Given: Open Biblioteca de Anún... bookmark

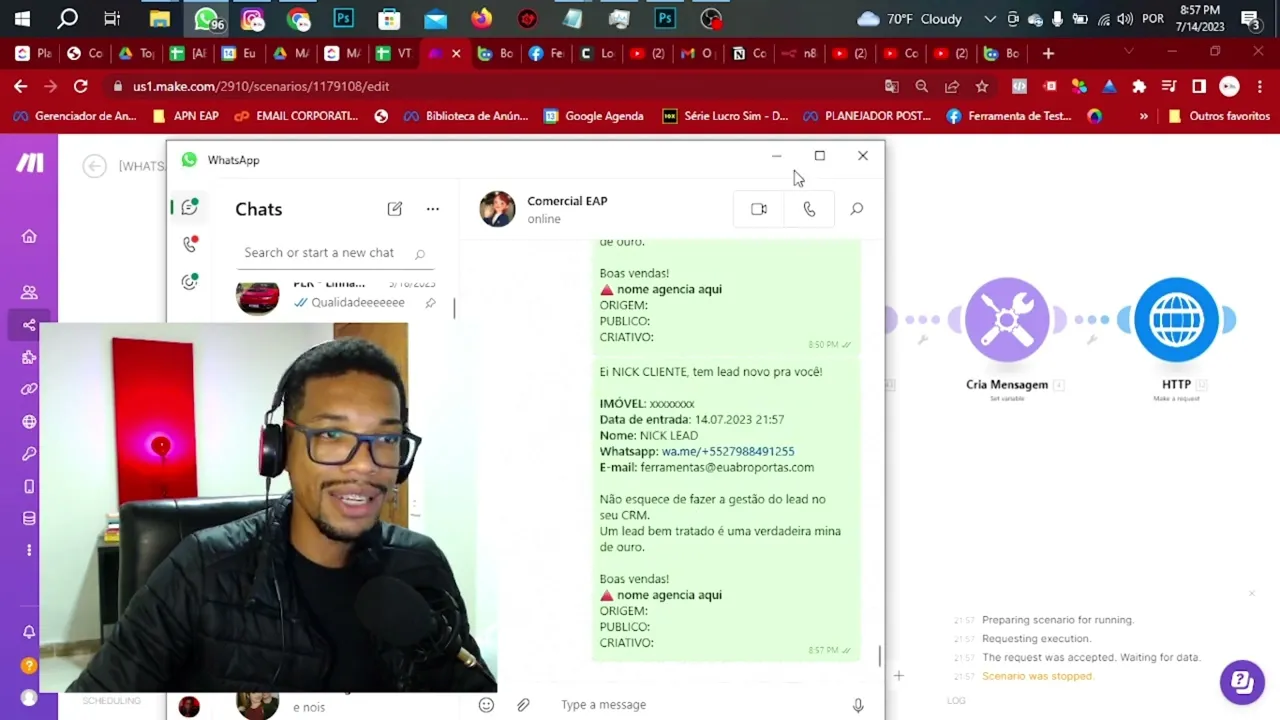Looking at the screenshot, I should [x=466, y=116].
